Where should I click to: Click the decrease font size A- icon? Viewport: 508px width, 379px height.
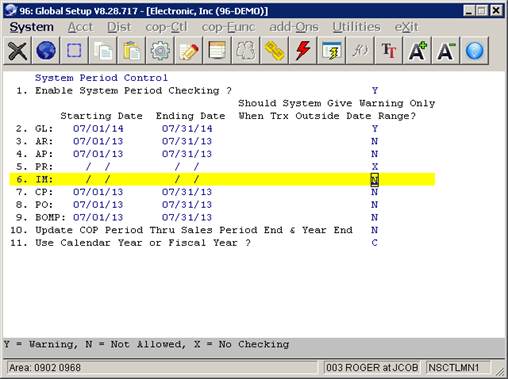(x=446, y=51)
